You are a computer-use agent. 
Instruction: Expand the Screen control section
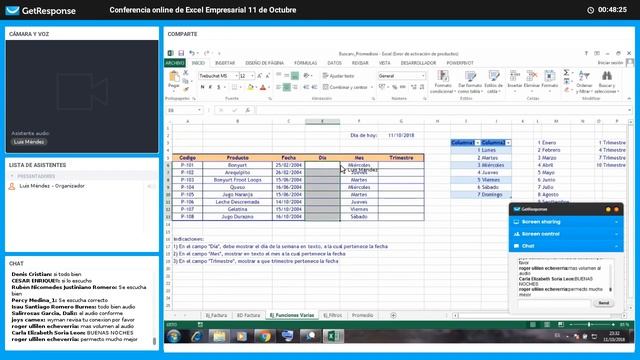click(566, 234)
